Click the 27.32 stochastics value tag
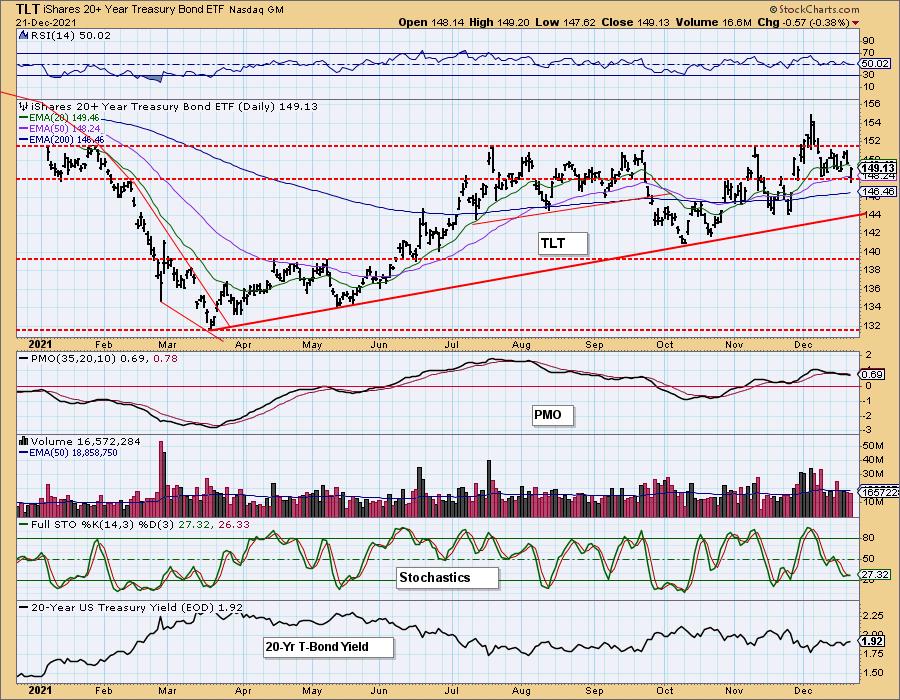900x700 pixels. tap(875, 574)
